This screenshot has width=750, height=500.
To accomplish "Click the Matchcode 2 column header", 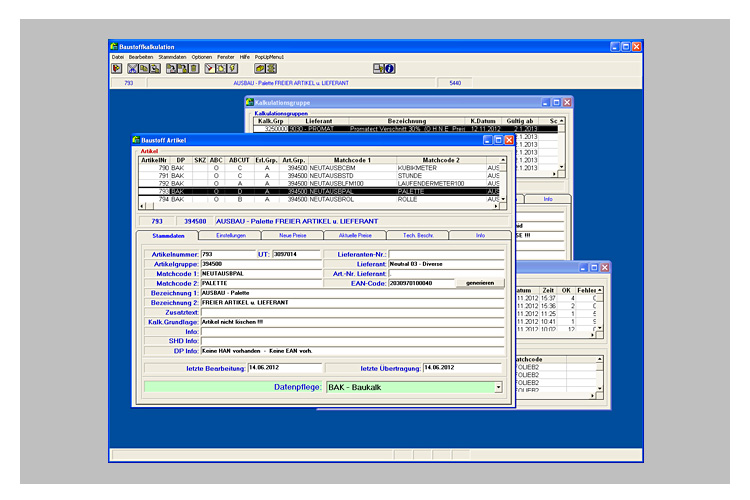I will 441,160.
